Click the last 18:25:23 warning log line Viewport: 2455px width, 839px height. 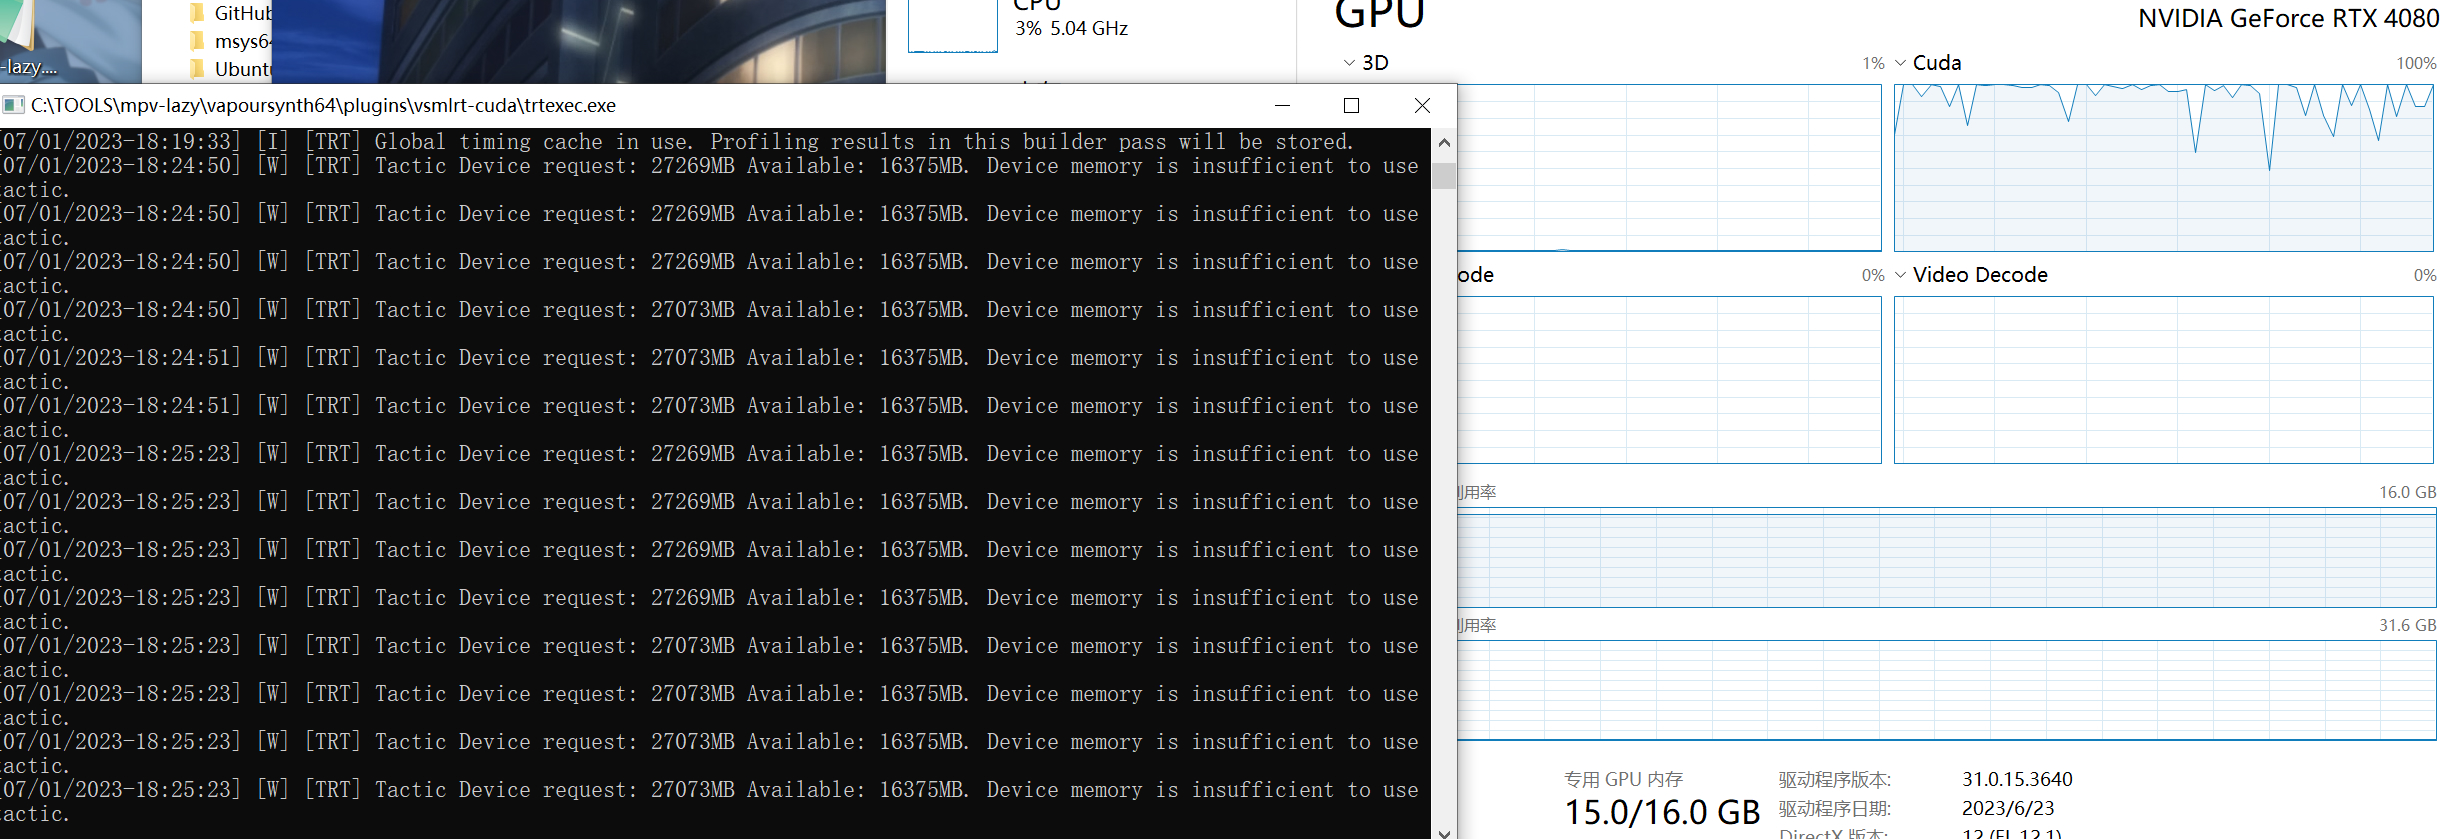coord(710,802)
